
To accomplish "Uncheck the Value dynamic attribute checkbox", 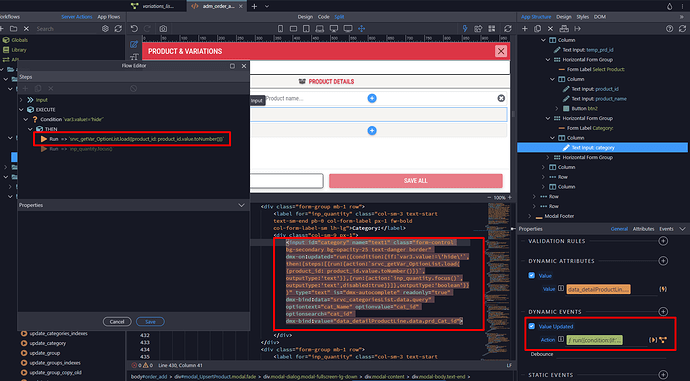I will (x=532, y=275).
